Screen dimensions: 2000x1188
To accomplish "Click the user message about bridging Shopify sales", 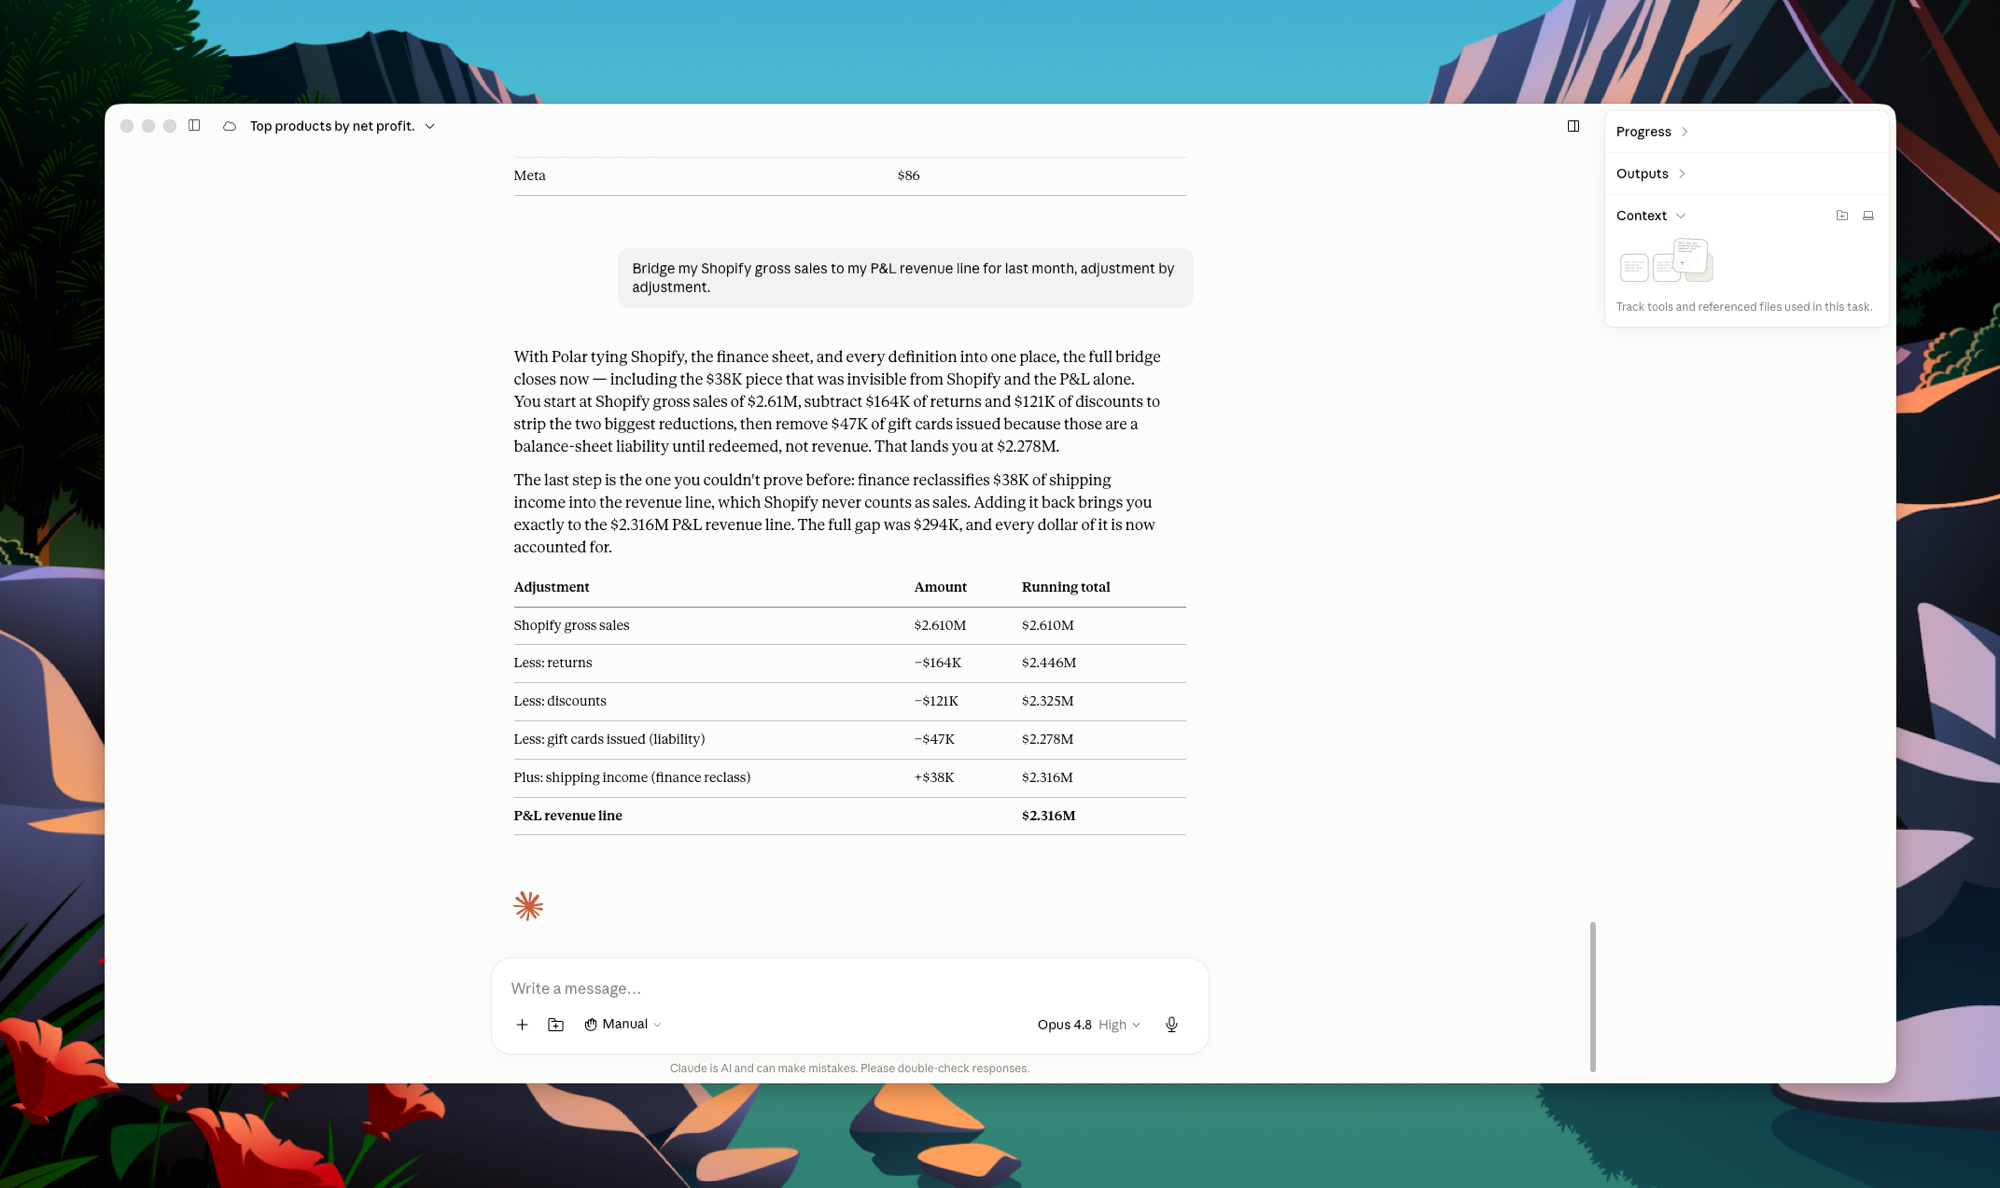I will [905, 278].
